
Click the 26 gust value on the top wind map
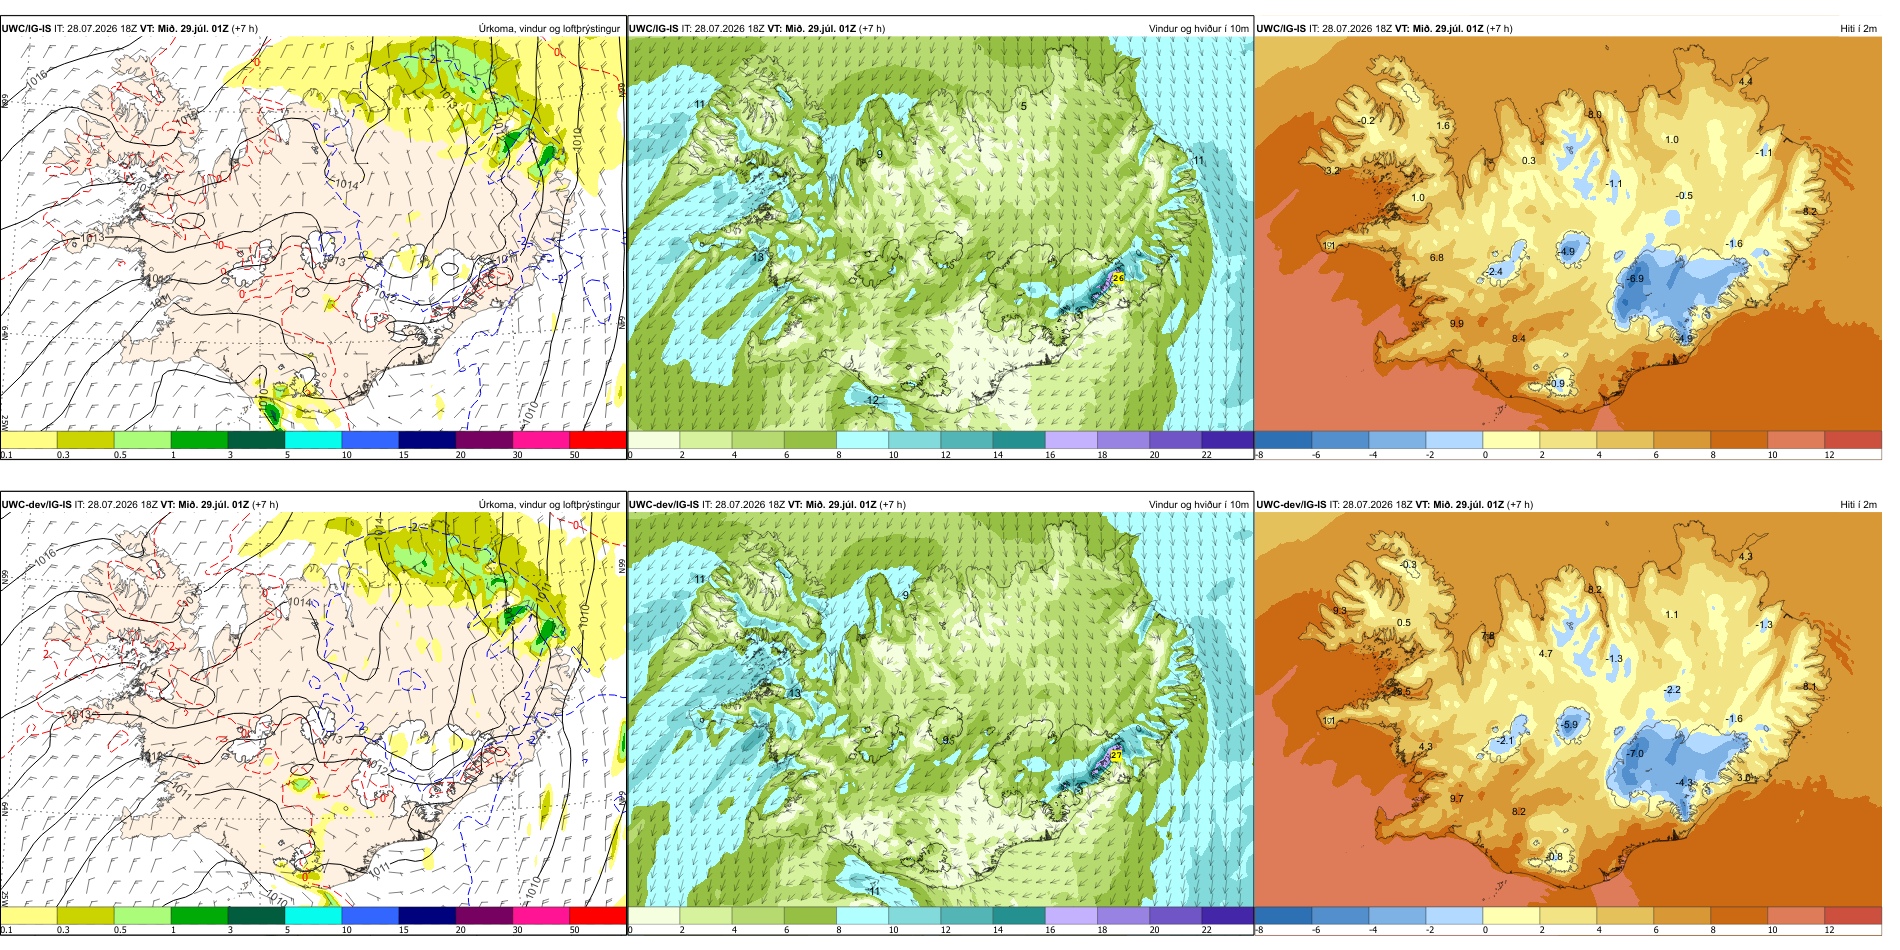pyautogui.click(x=1118, y=278)
